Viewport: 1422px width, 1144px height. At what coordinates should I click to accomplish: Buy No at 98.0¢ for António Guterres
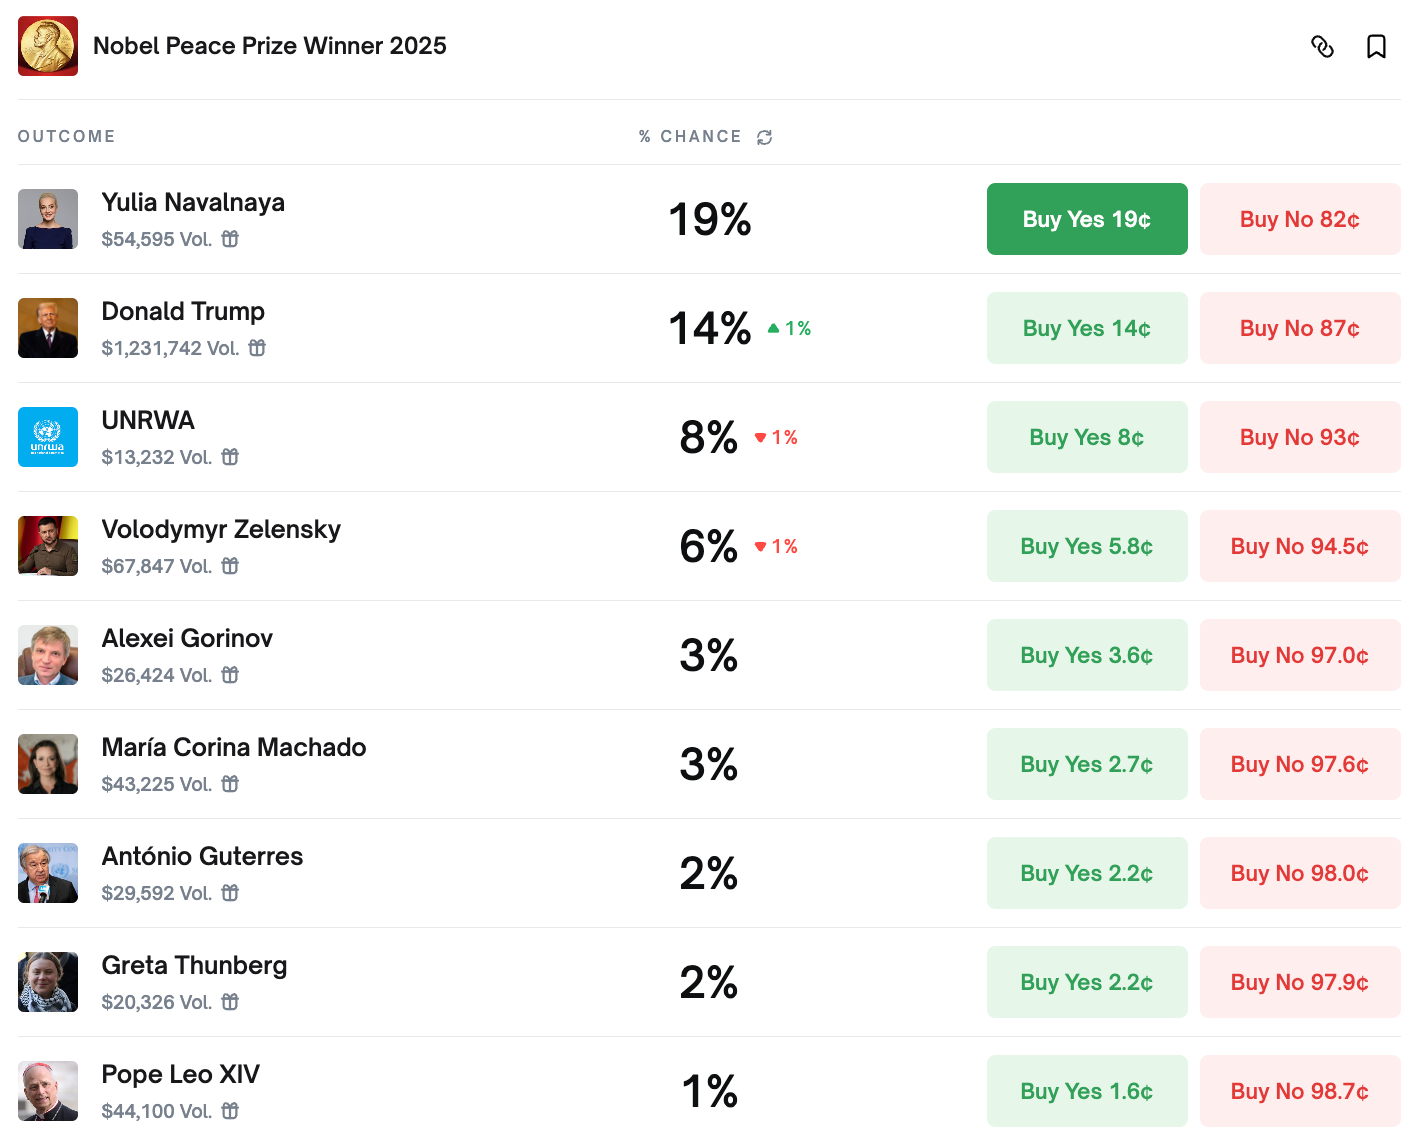pos(1300,873)
